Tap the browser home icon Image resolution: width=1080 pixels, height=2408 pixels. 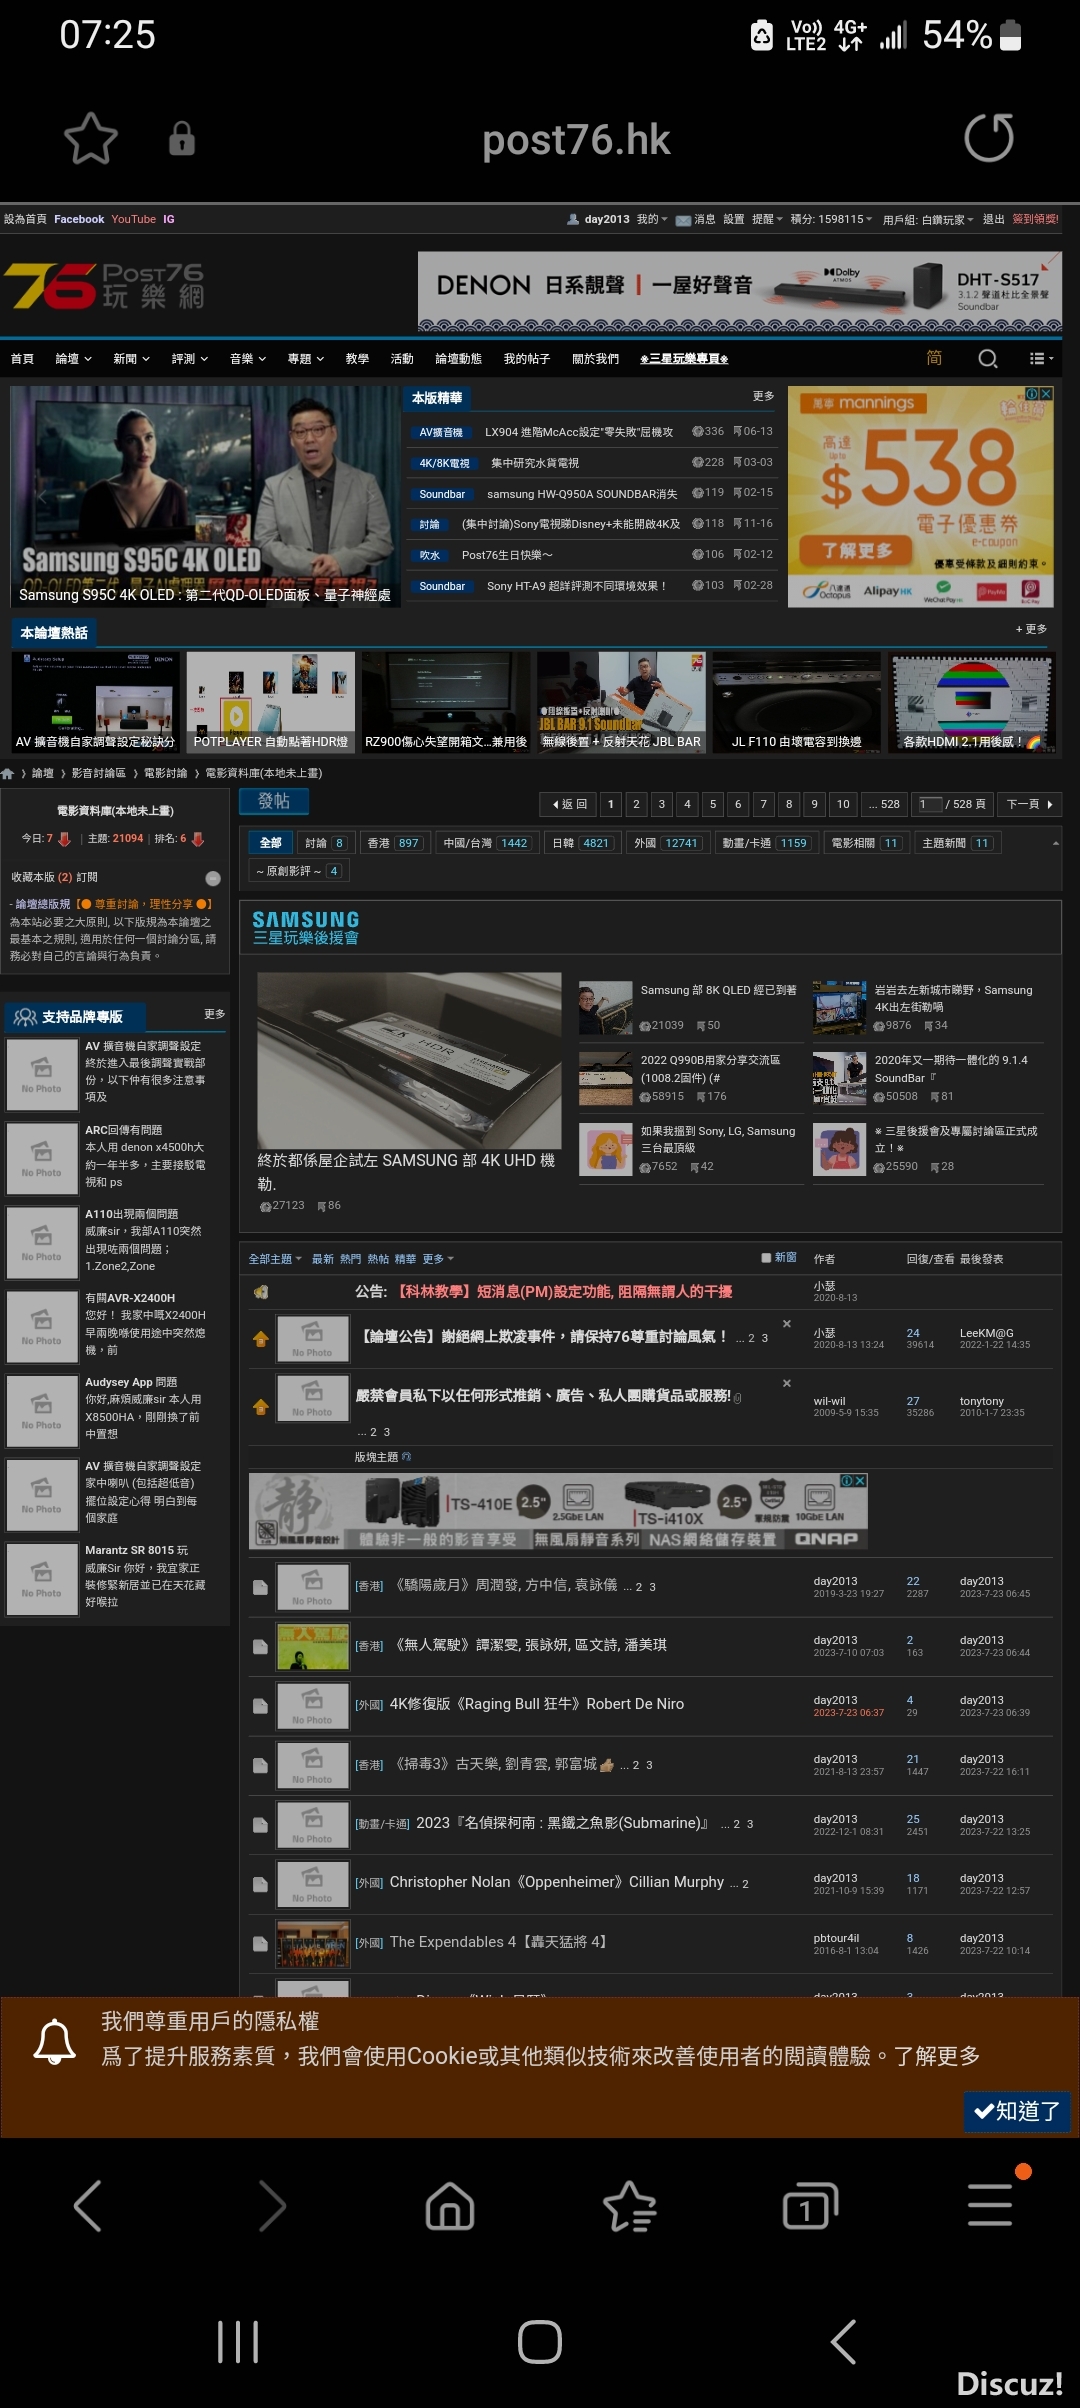click(x=450, y=2206)
